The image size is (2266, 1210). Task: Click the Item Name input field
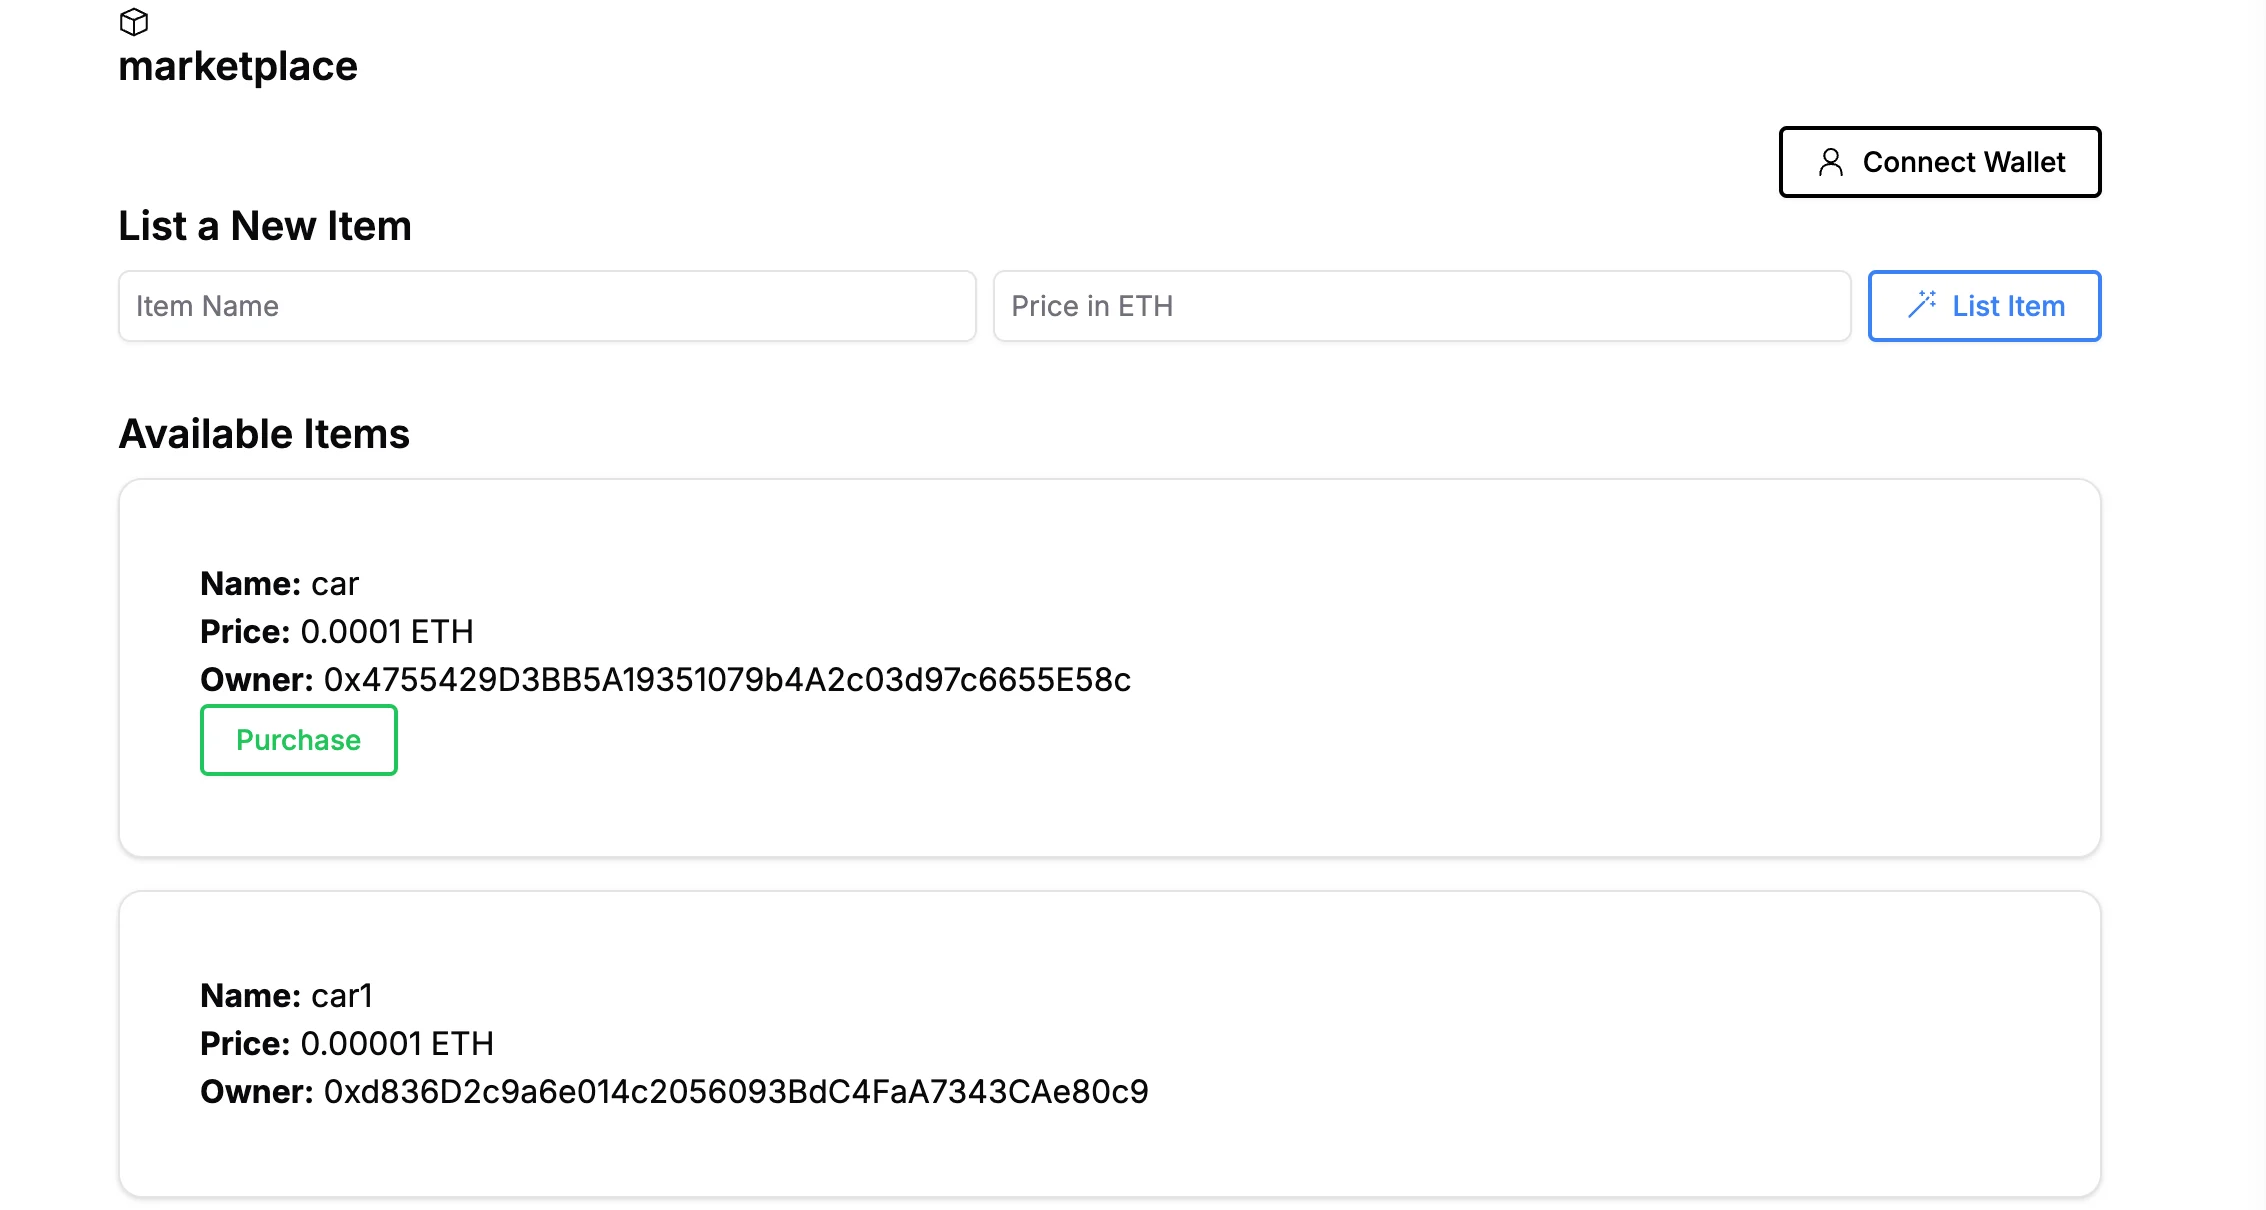pos(547,305)
